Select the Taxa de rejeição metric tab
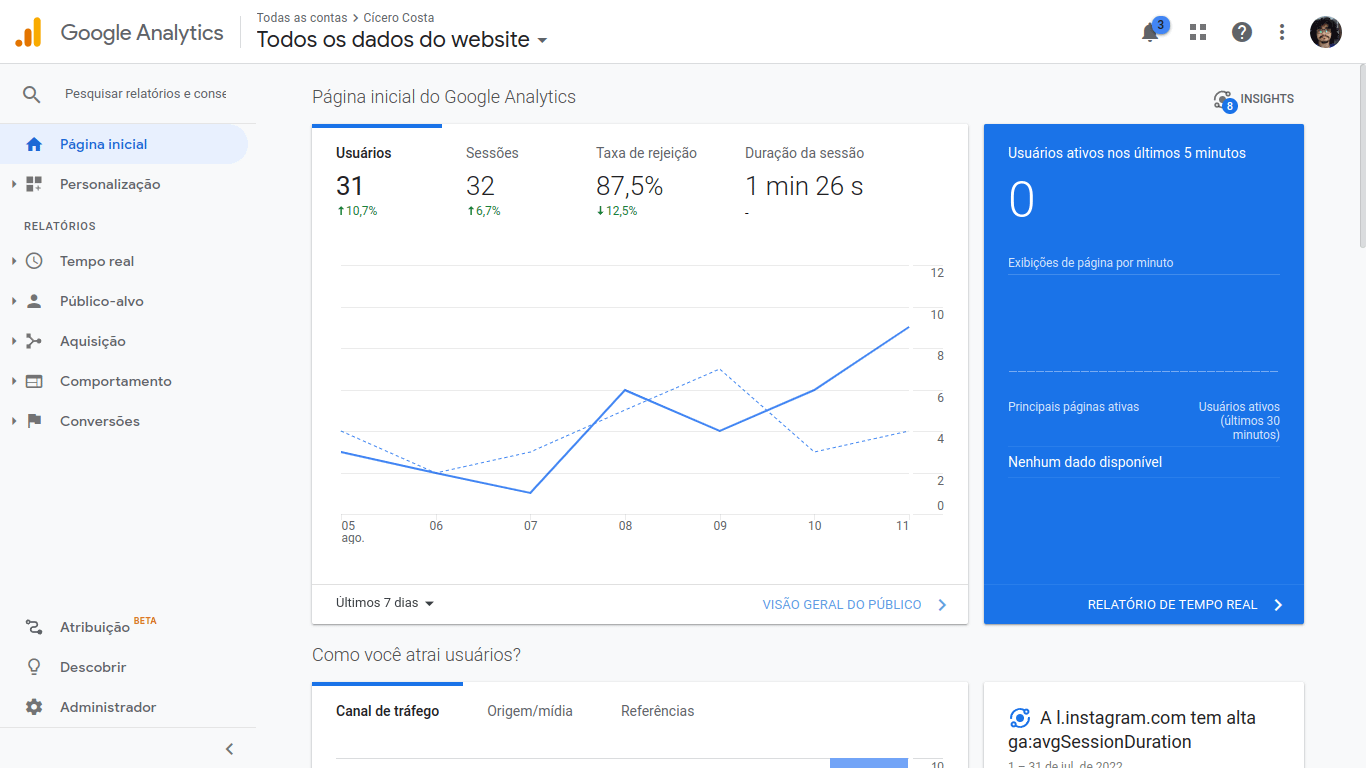 point(646,153)
